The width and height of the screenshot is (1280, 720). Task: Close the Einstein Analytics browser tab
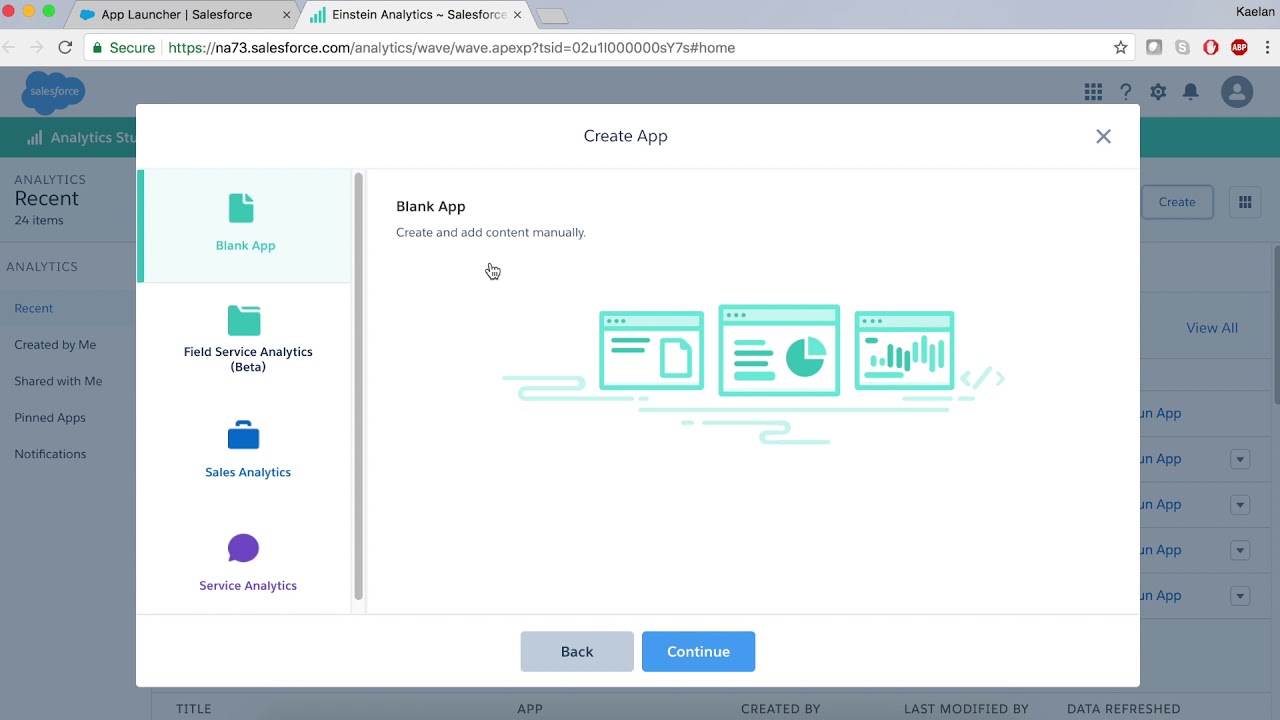point(517,15)
